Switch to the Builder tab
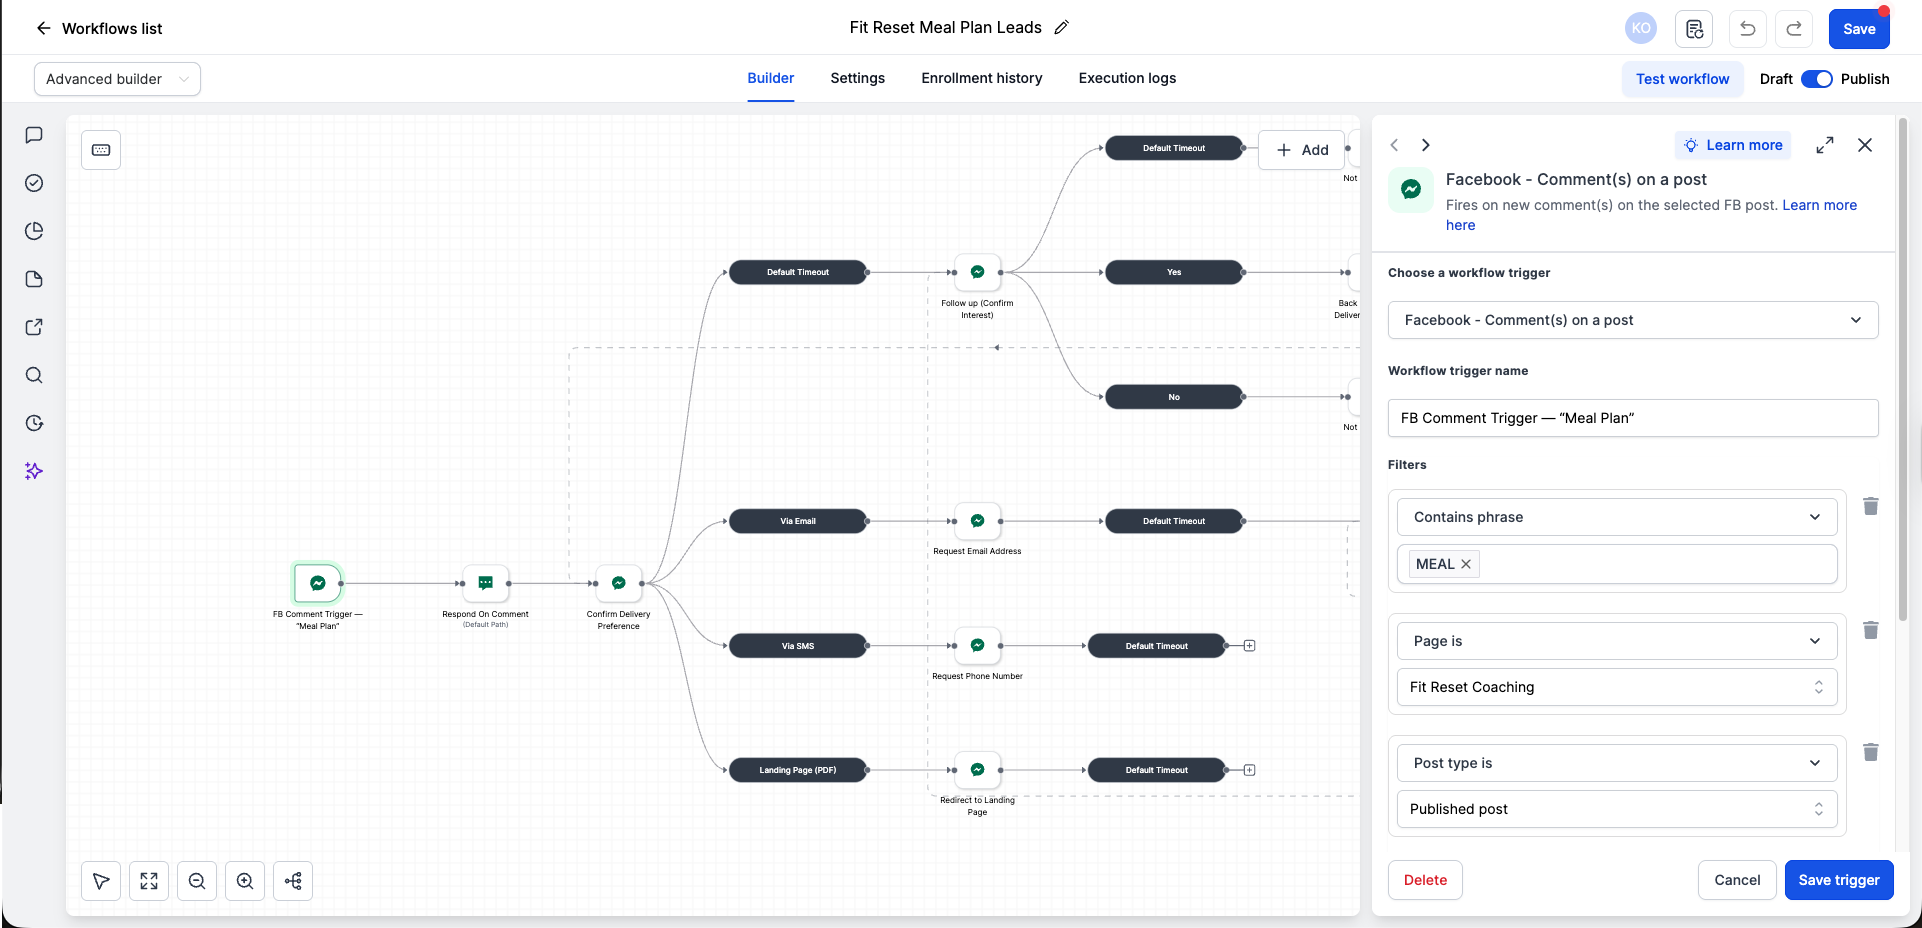1922x928 pixels. [771, 78]
